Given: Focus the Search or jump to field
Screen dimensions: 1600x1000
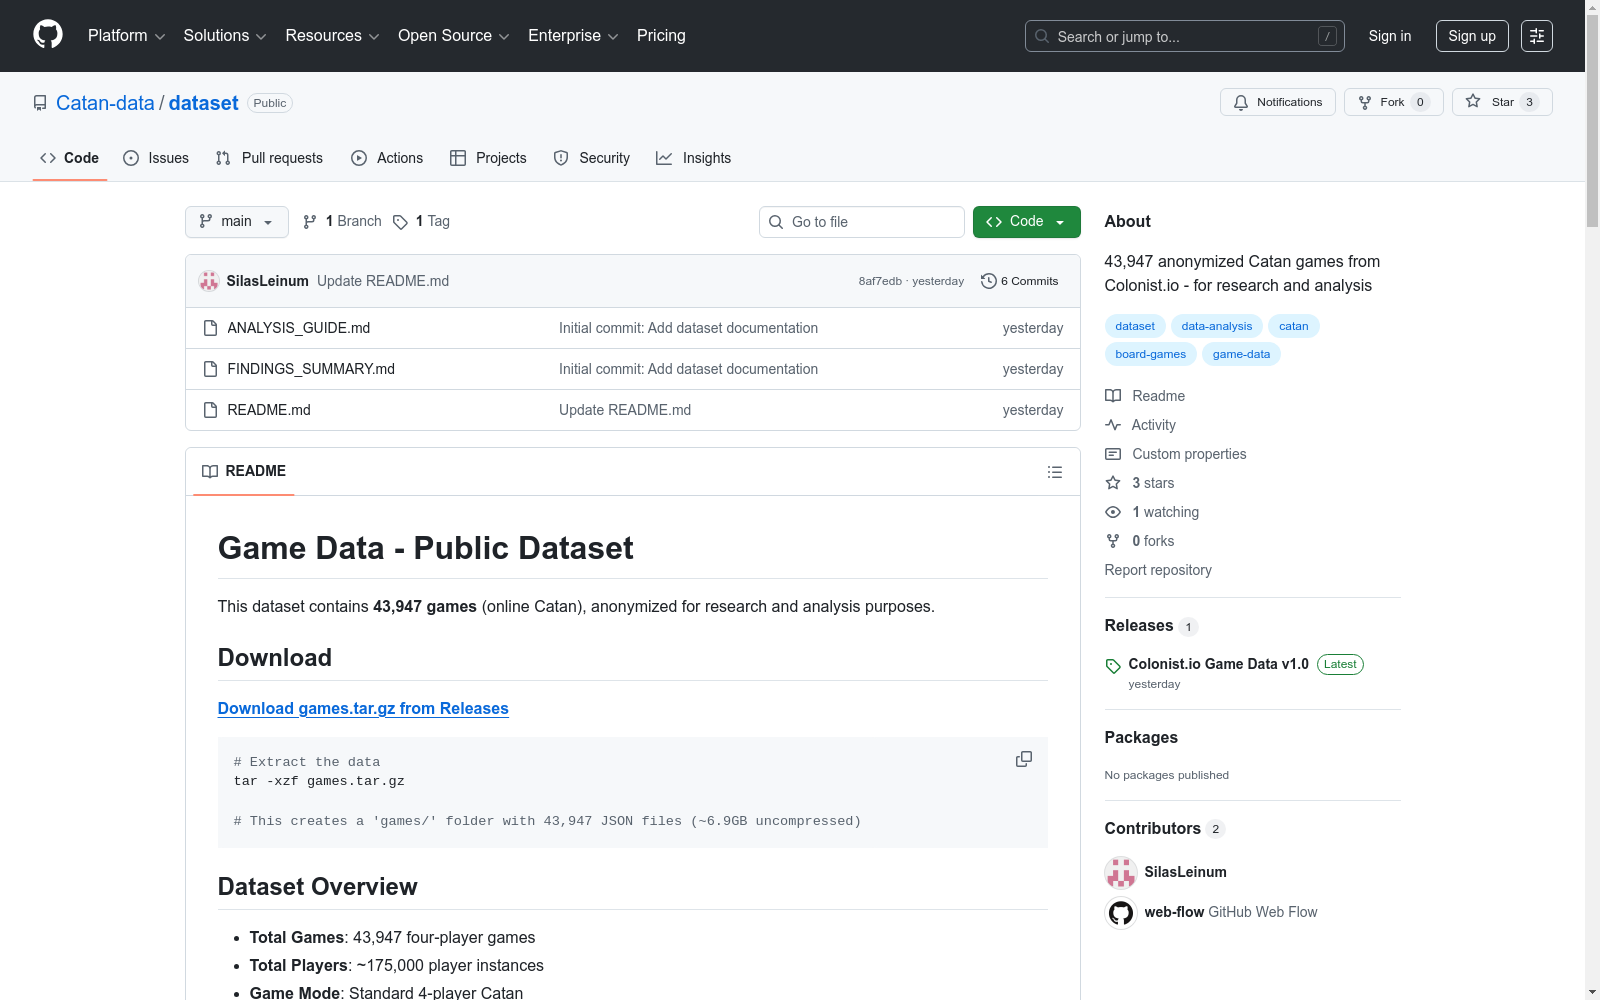Looking at the screenshot, I should pos(1185,36).
